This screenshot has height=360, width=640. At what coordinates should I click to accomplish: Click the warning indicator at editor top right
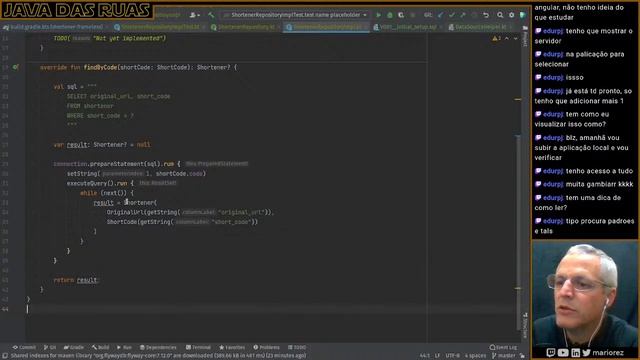[496, 38]
